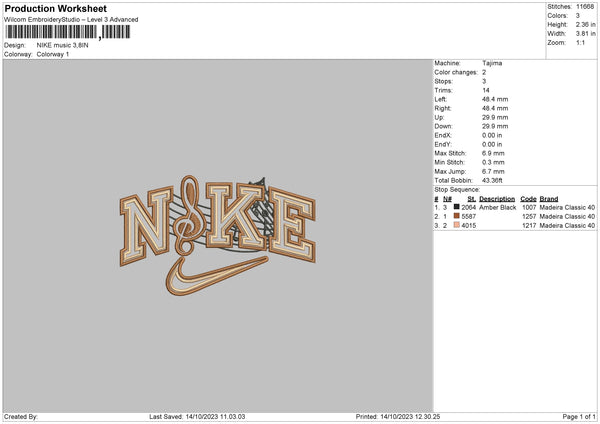Viewport: 600px width, 424px height.
Task: Click the 'Color changes:' label
Action: tap(456, 72)
